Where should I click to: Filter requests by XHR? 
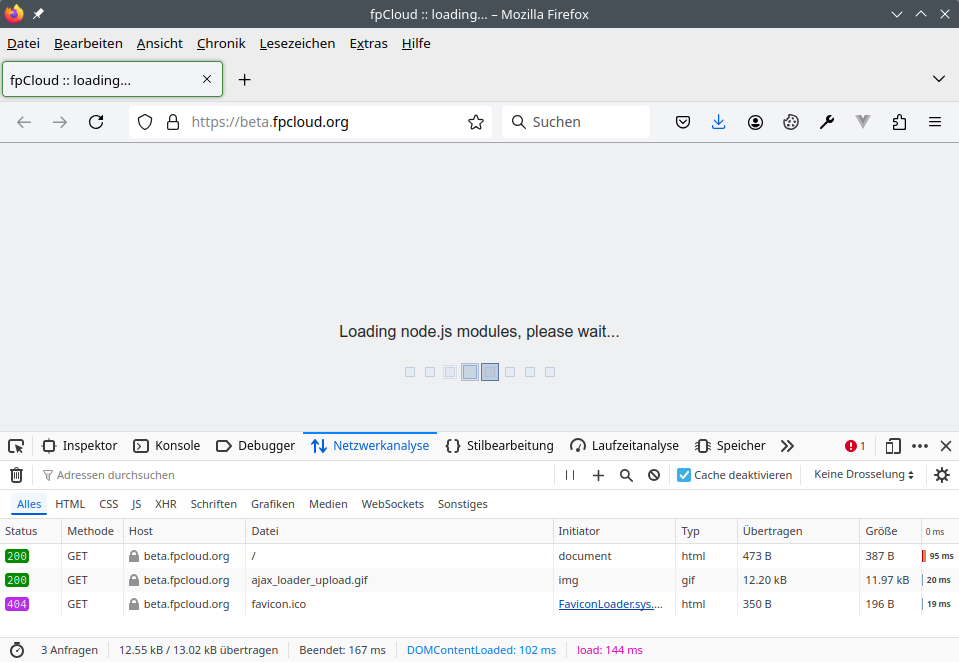click(x=166, y=504)
